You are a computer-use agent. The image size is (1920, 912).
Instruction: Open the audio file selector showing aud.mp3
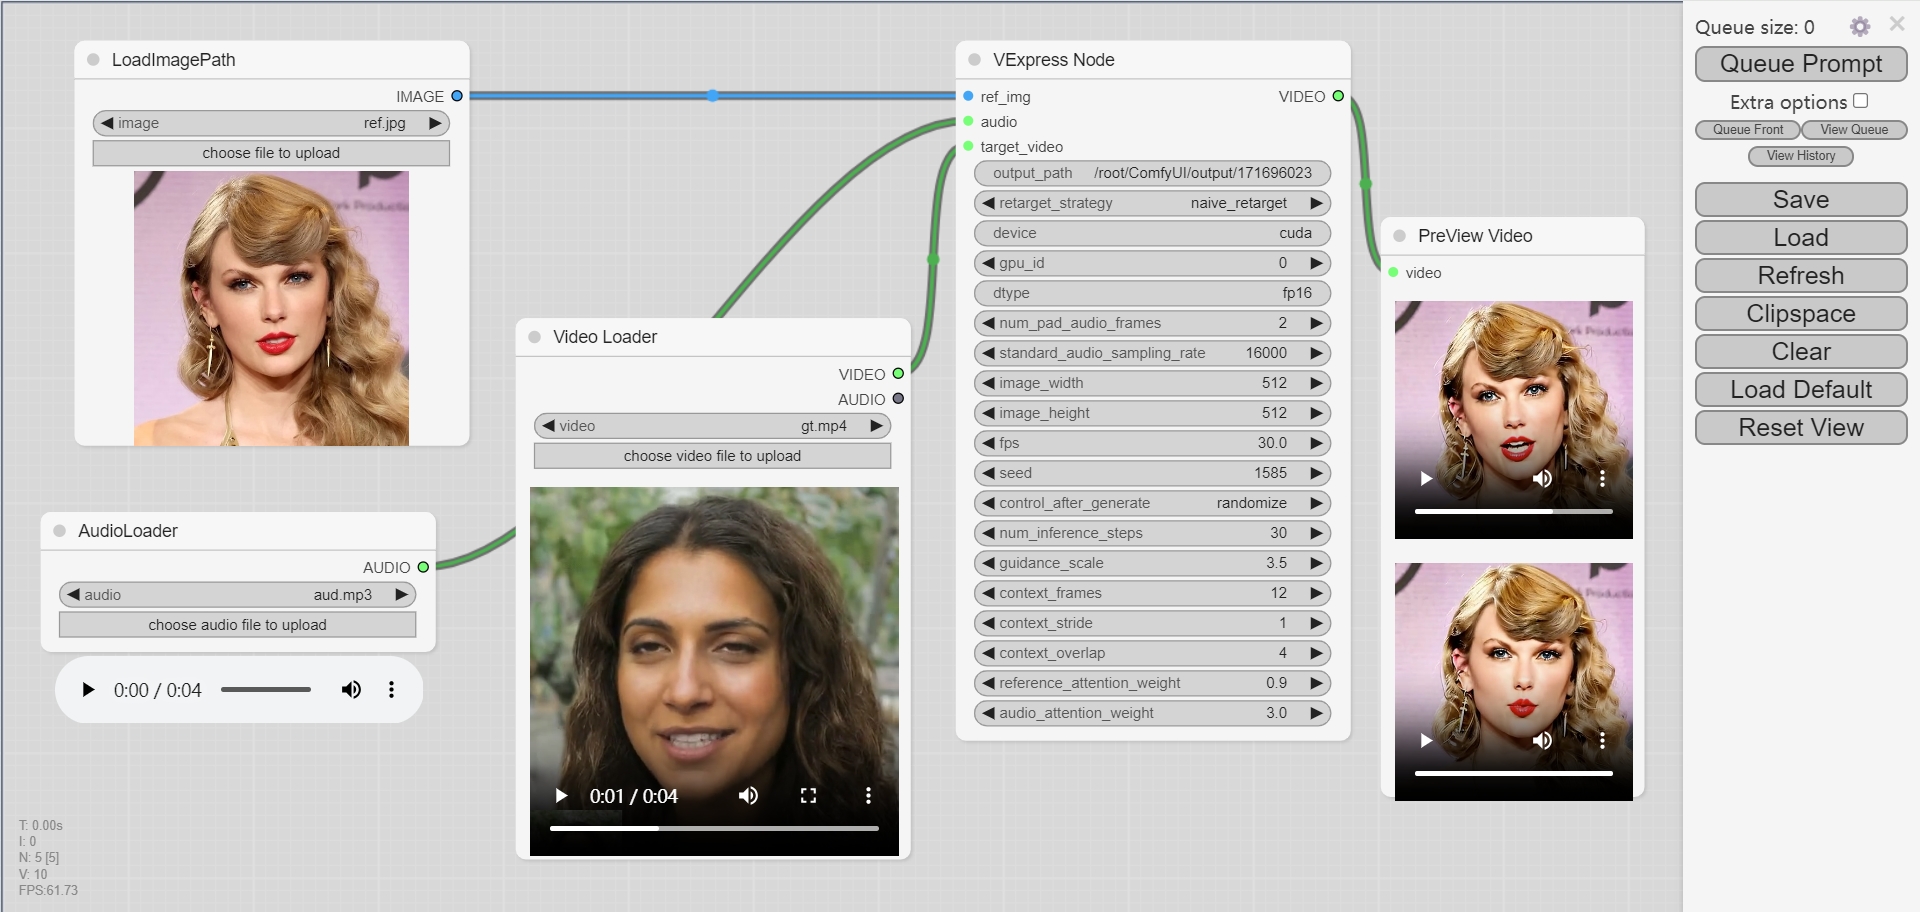pos(237,595)
